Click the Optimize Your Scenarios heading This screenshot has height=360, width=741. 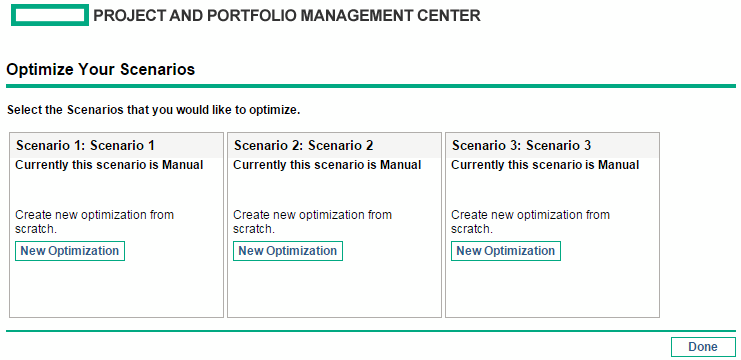coord(101,69)
